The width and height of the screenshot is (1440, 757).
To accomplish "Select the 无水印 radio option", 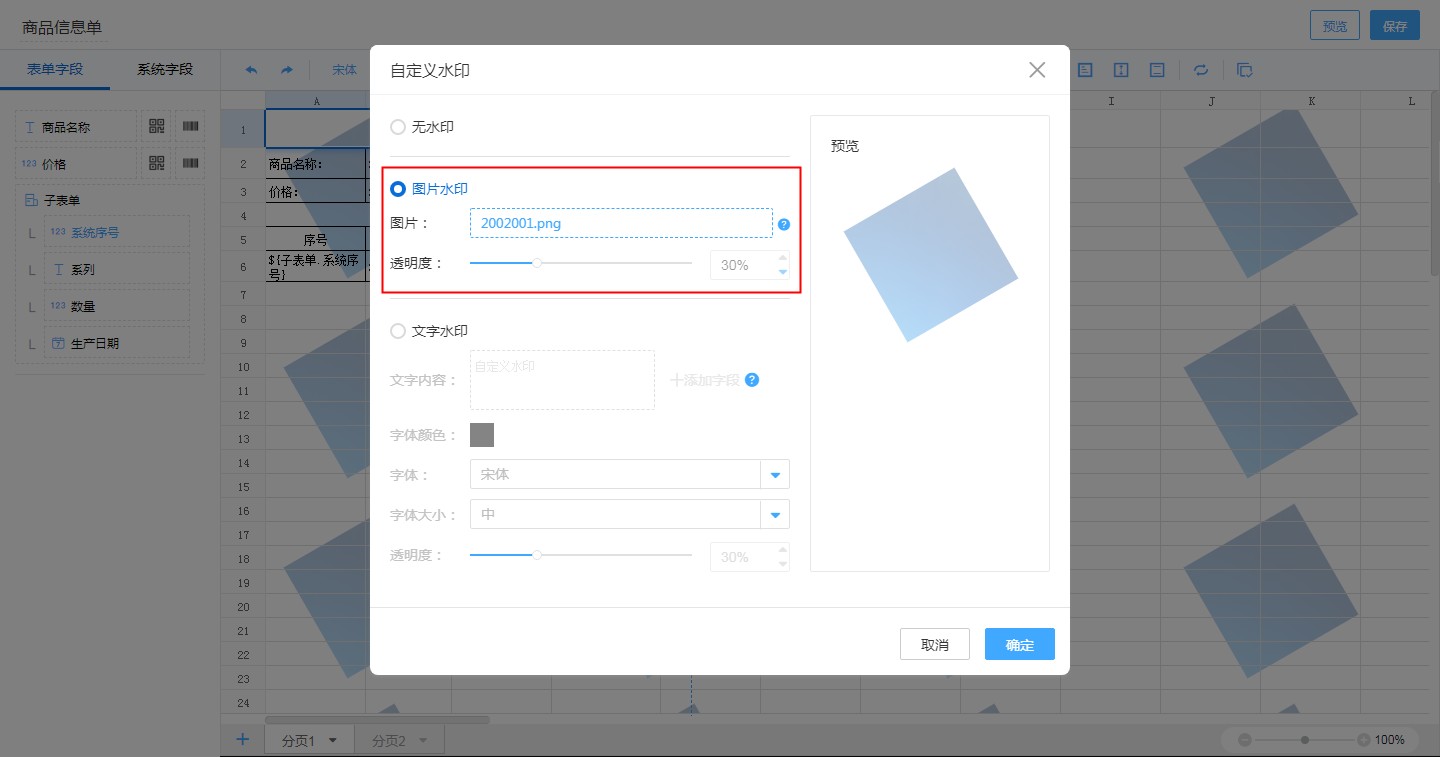I will pyautogui.click(x=398, y=127).
